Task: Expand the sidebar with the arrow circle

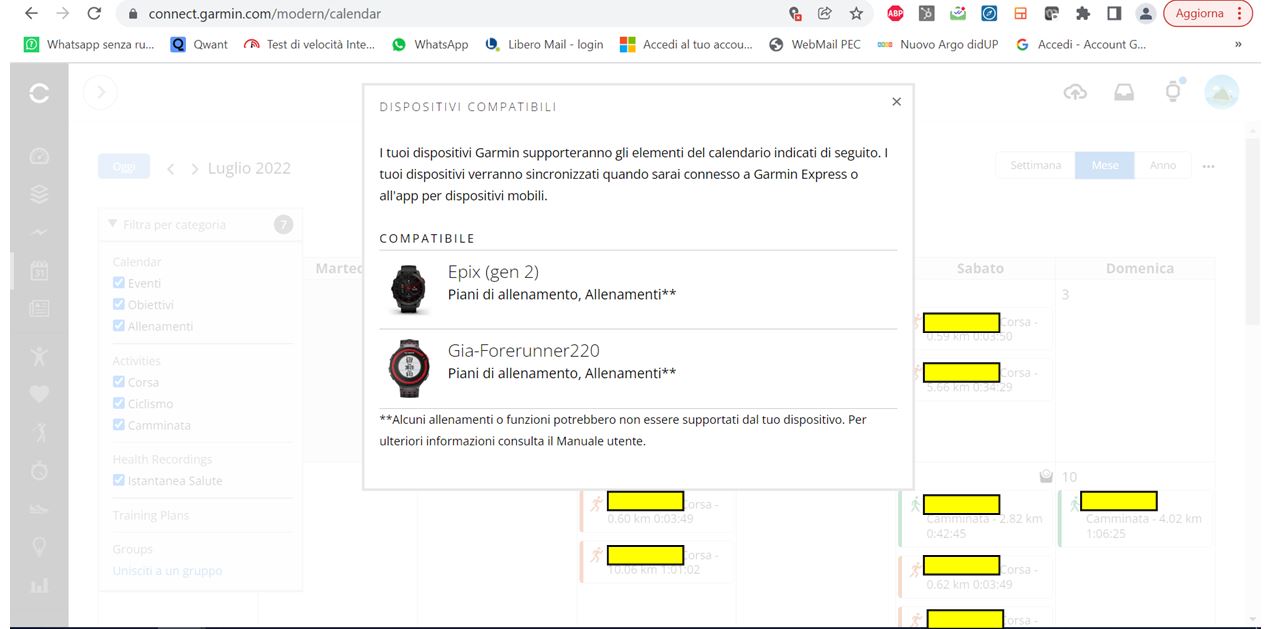Action: (101, 93)
